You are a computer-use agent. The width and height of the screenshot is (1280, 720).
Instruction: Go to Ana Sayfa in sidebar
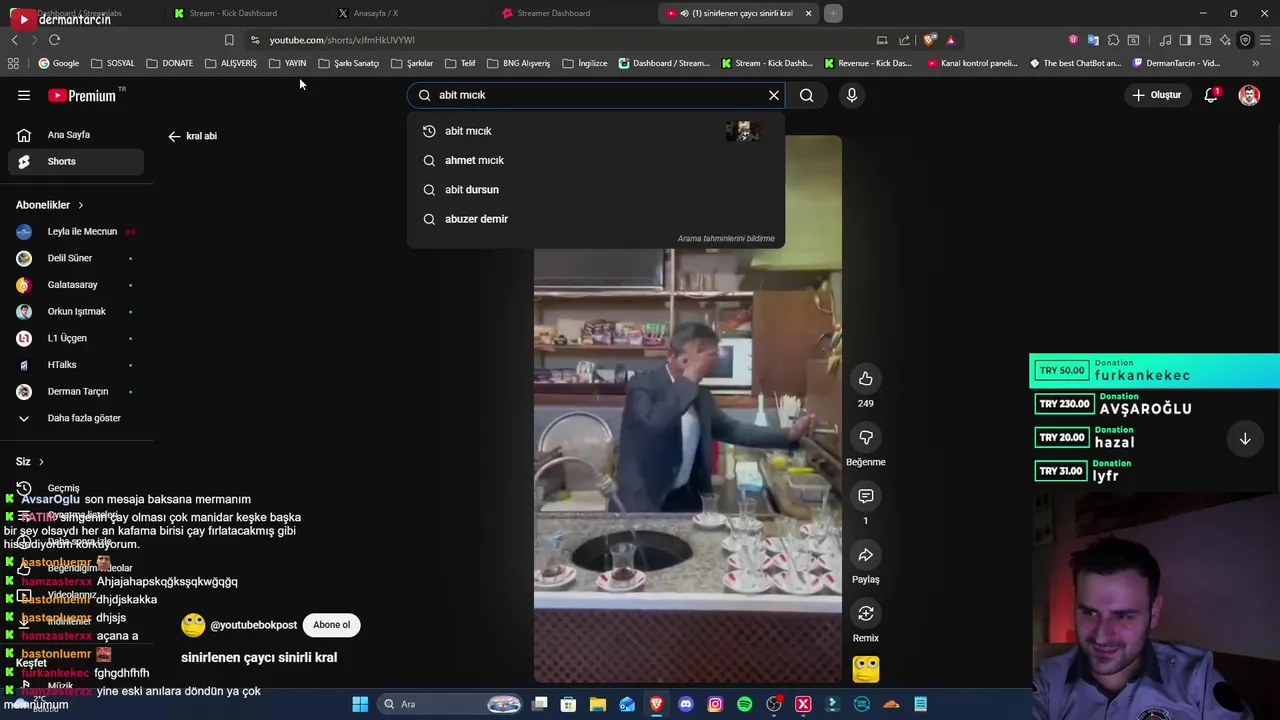[x=76, y=135]
